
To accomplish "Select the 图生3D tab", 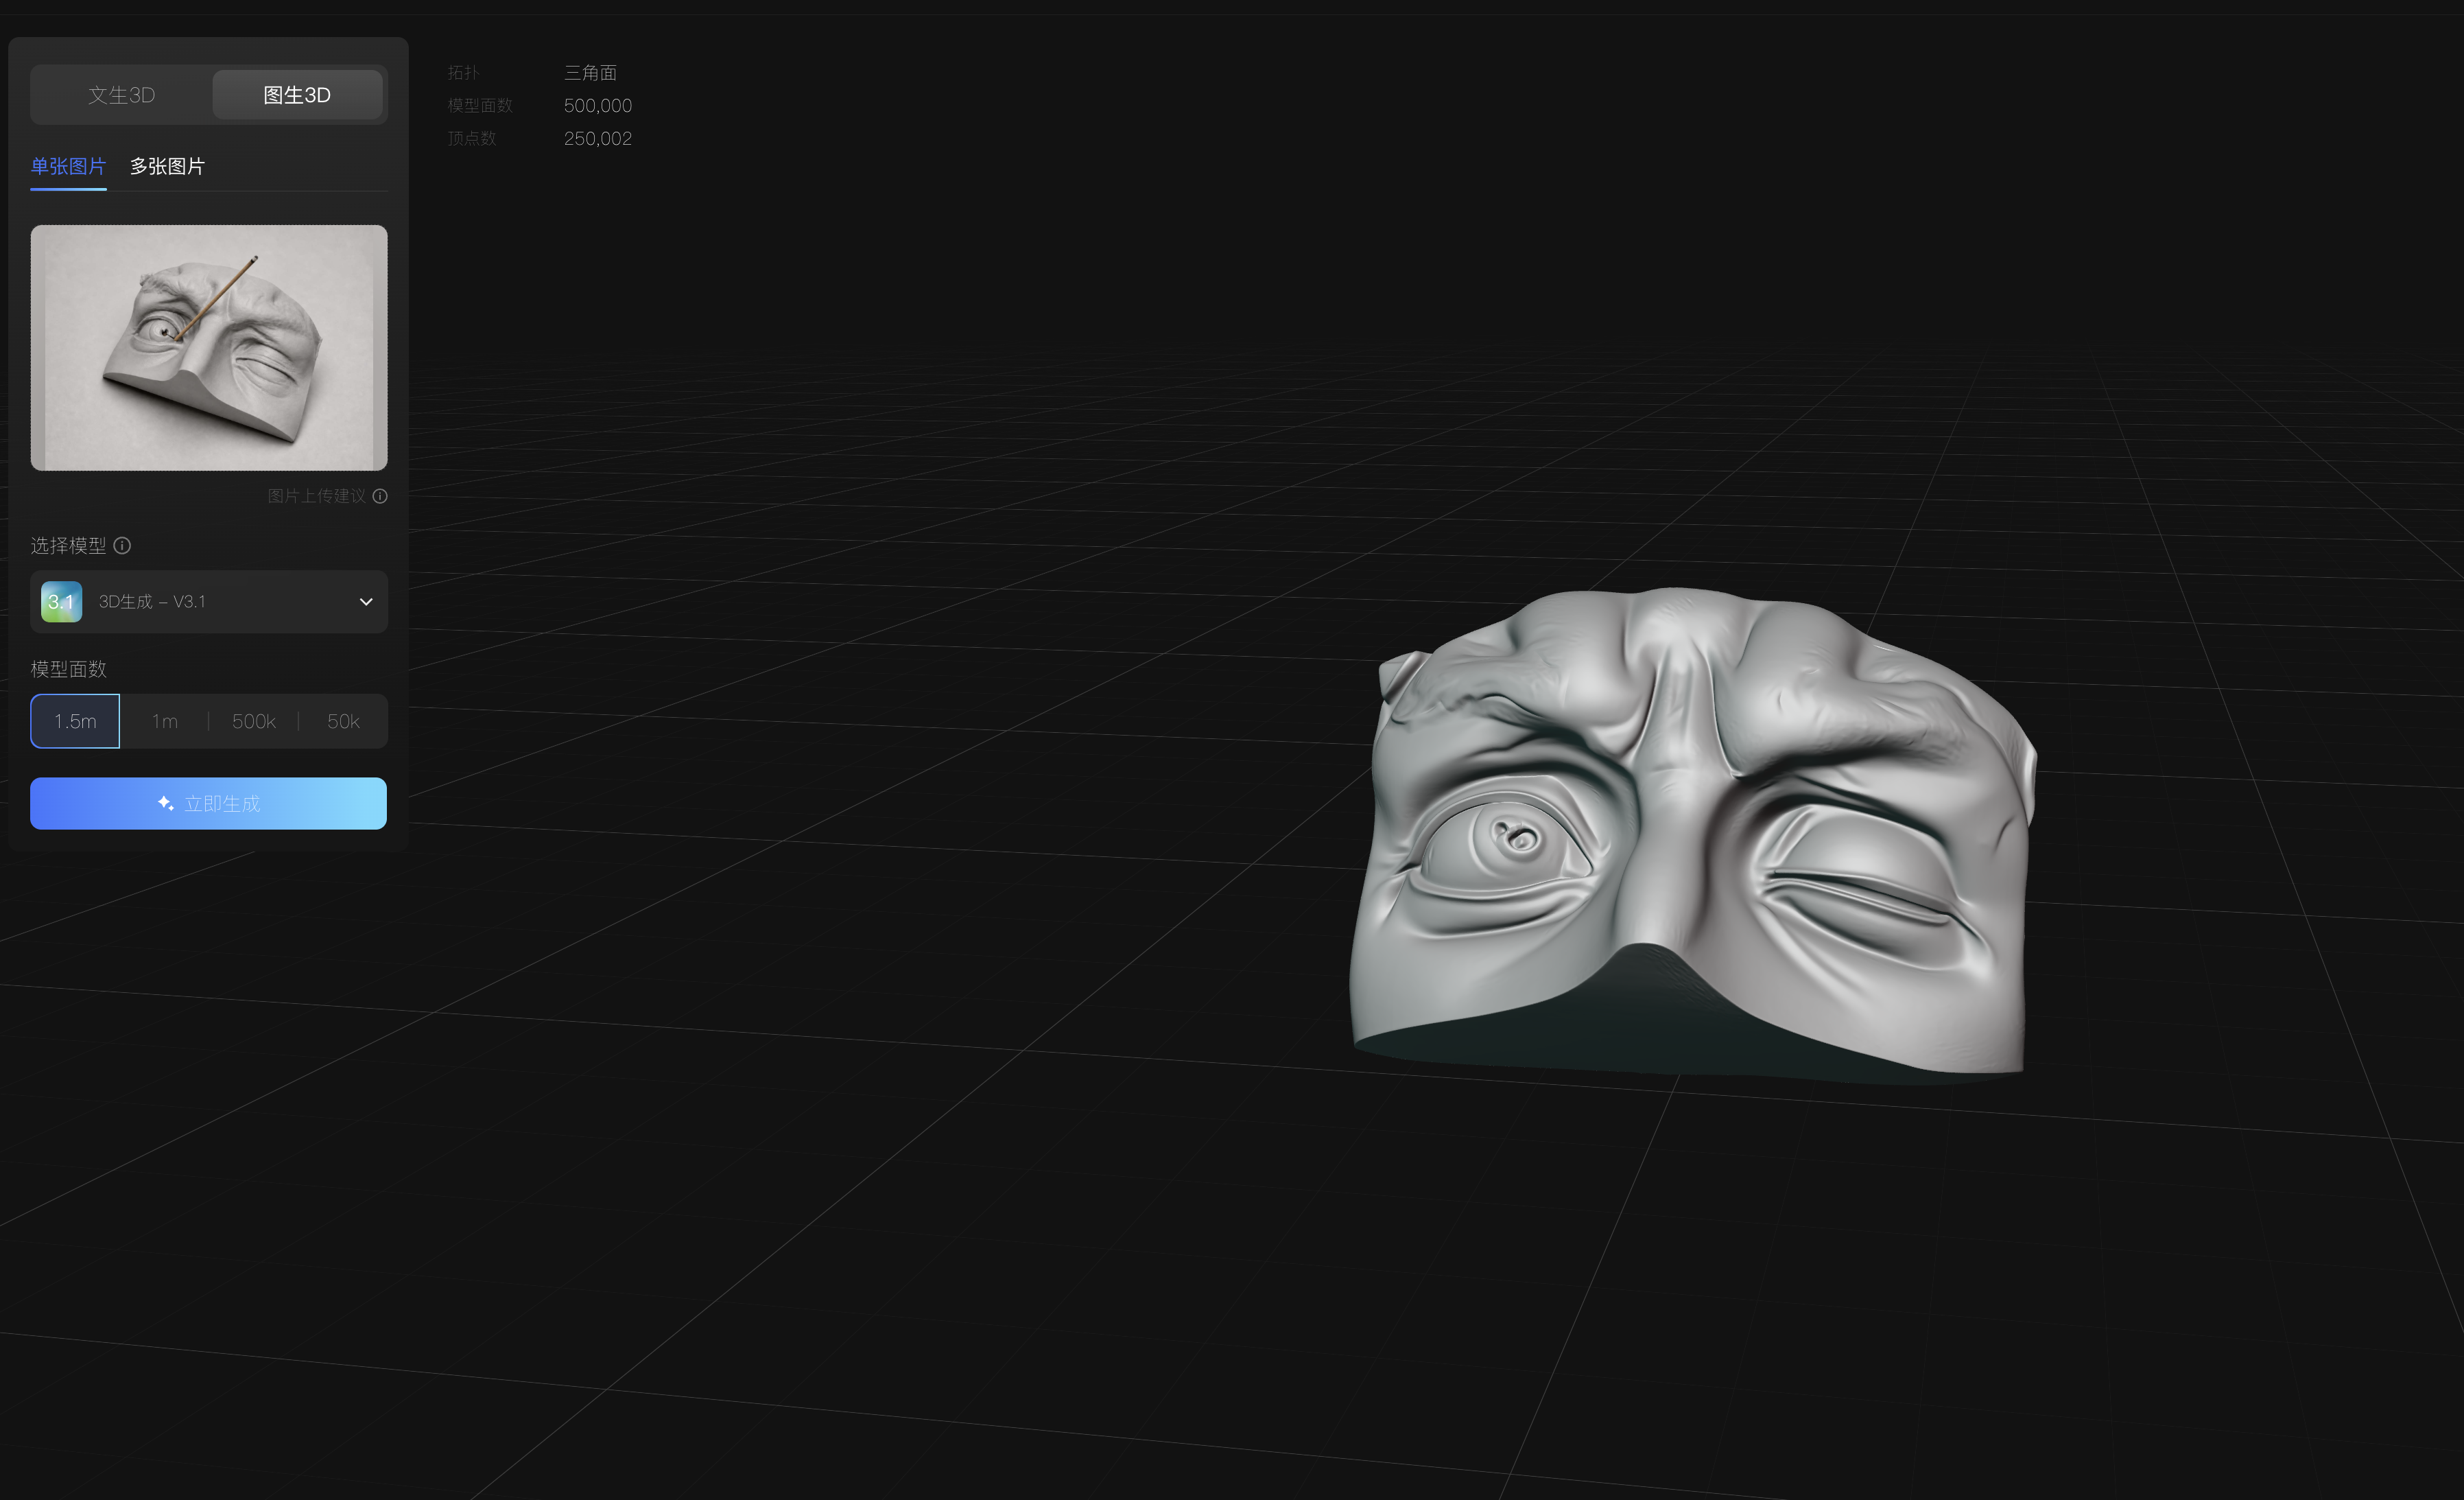I will (297, 95).
